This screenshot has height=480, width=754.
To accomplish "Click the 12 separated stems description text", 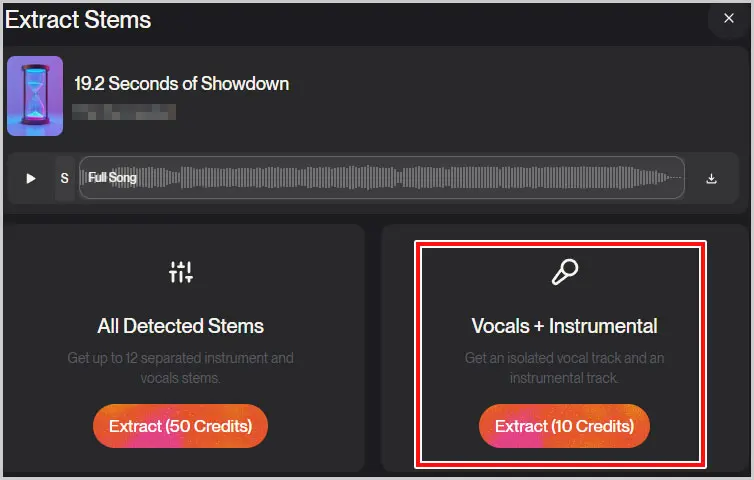I will tap(180, 368).
